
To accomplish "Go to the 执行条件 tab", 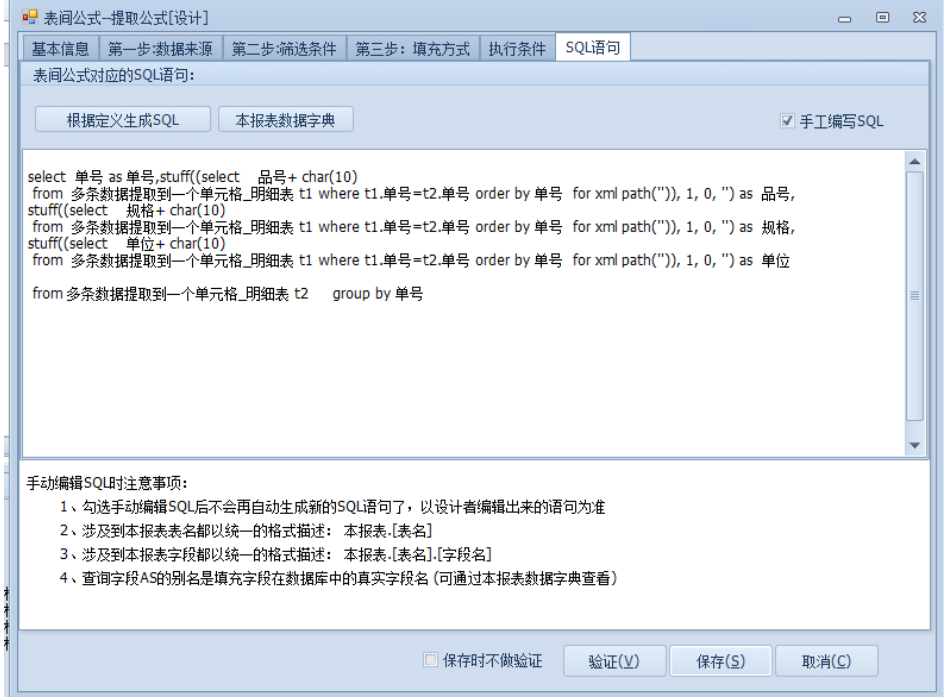I will (516, 49).
